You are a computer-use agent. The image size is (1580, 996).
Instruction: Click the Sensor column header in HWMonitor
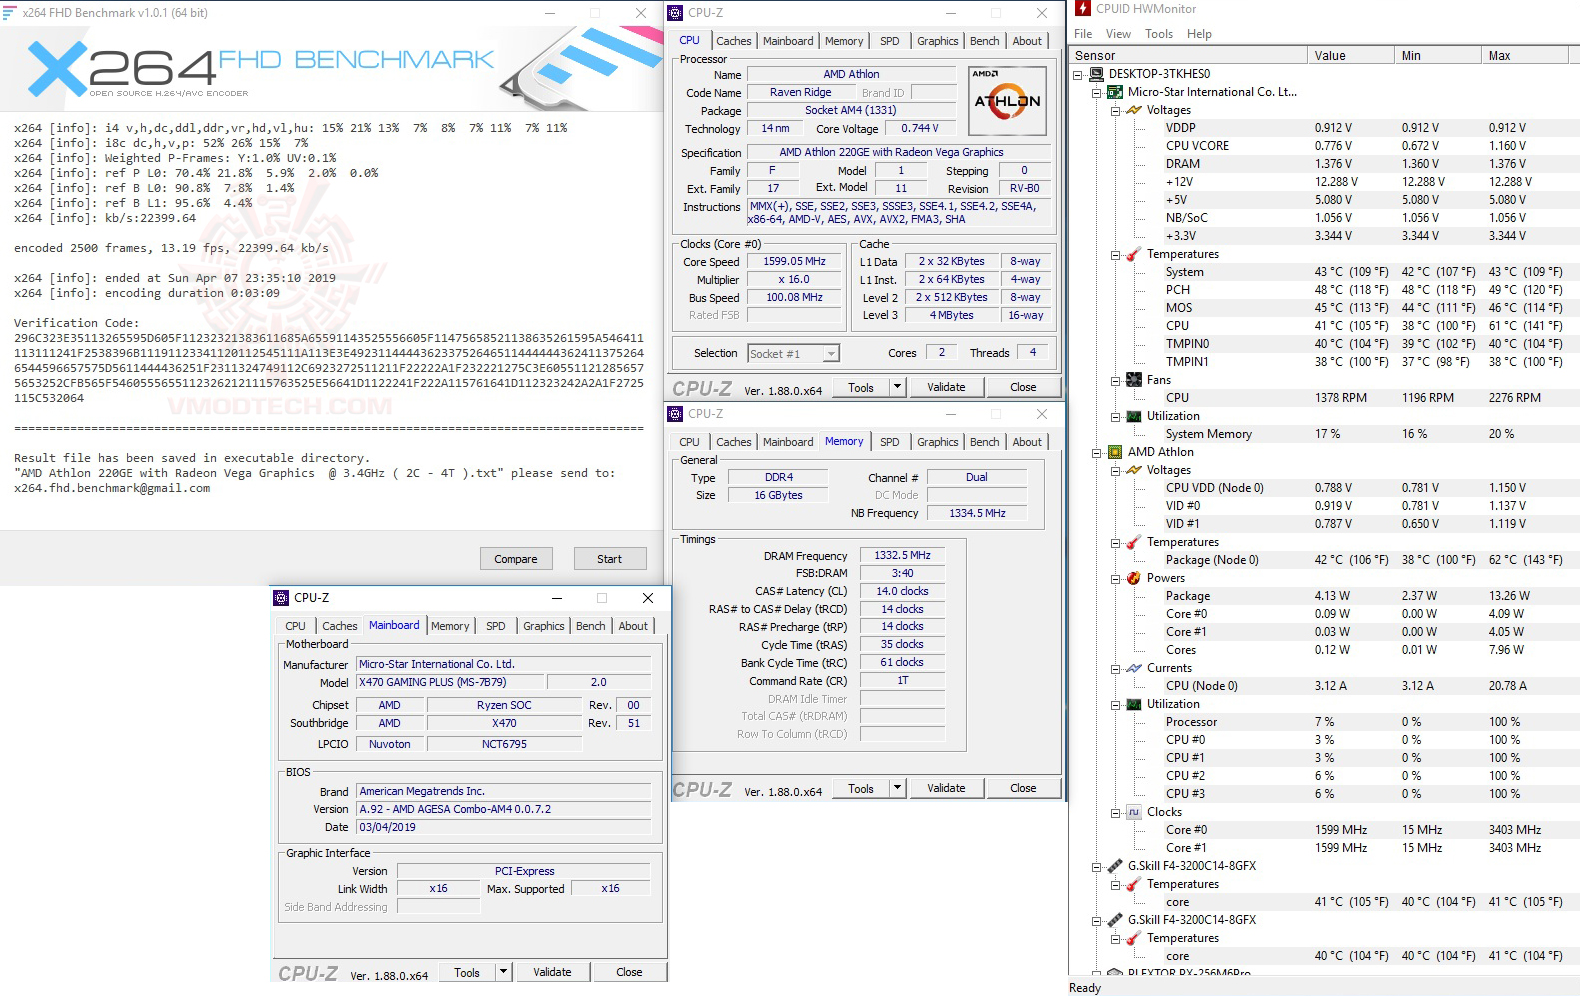click(1189, 56)
